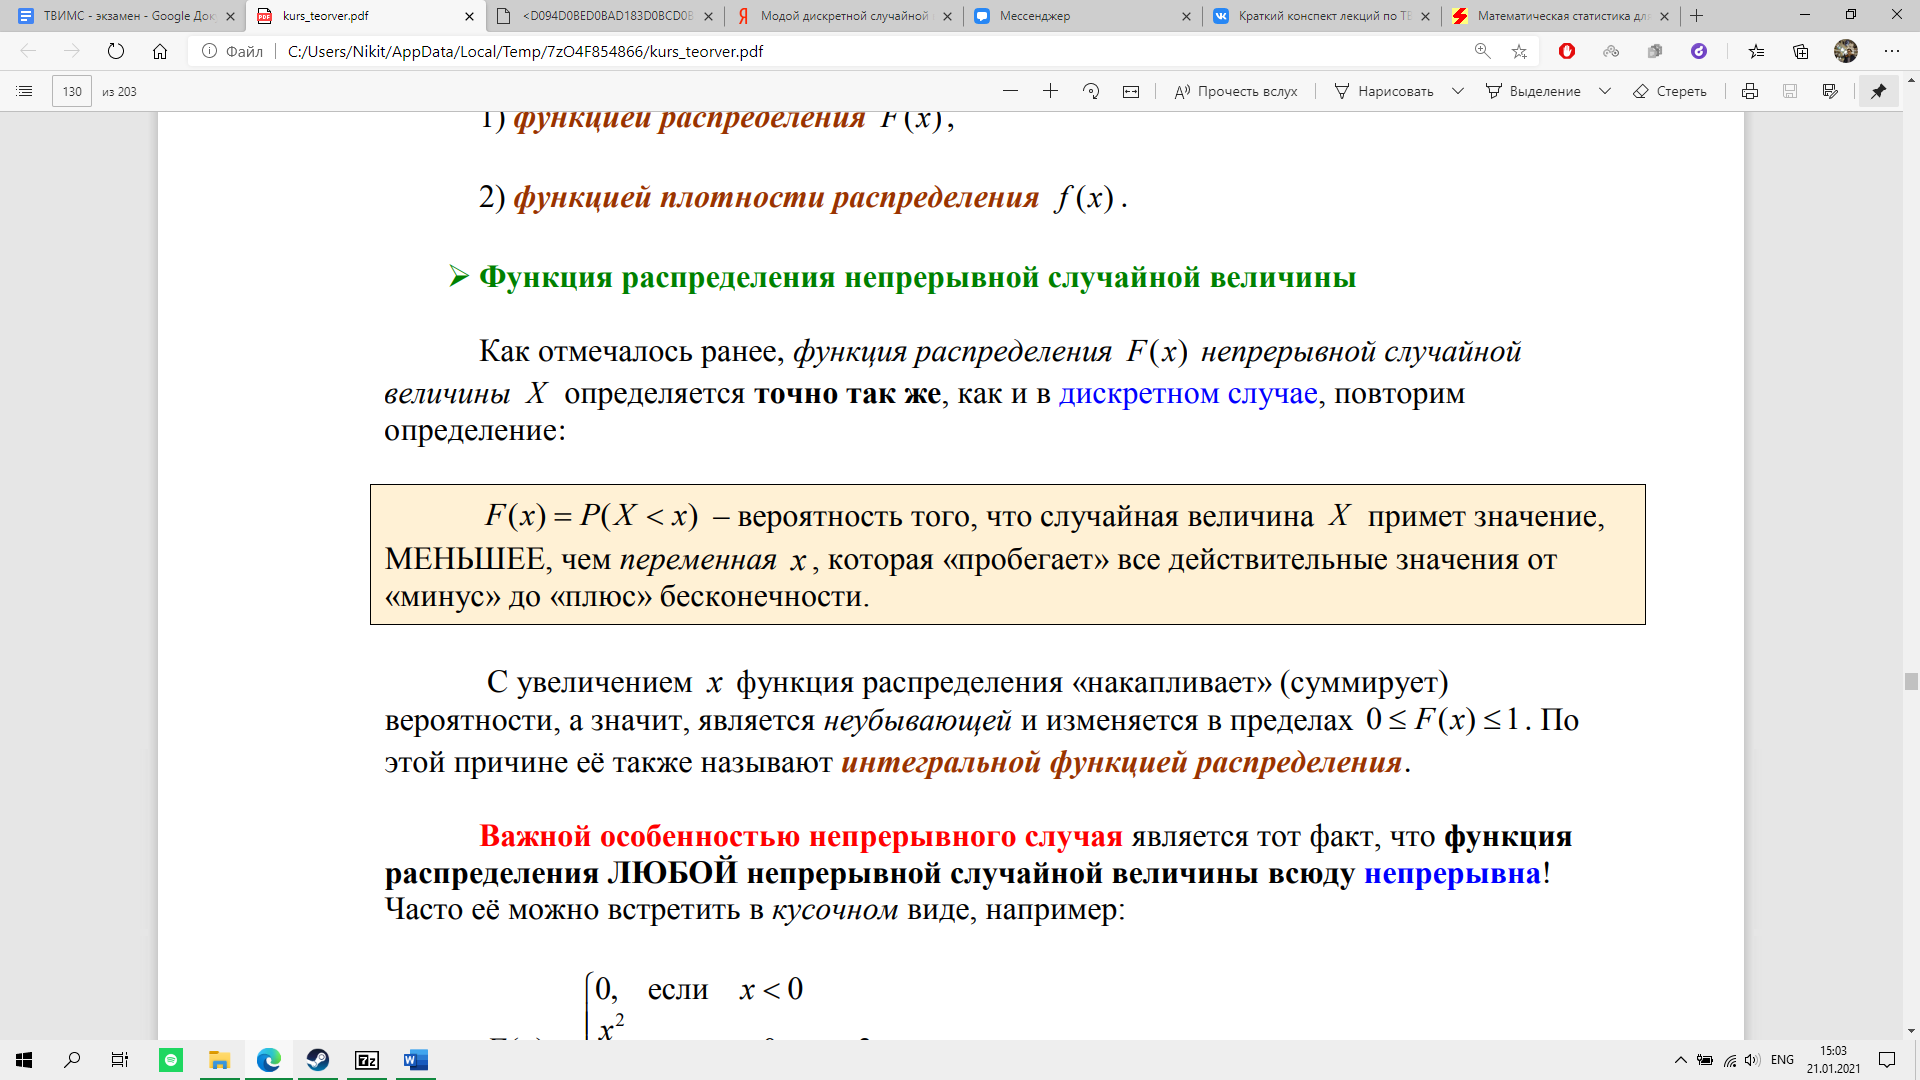Close the Мессенджер tab
The image size is (1920, 1080).
[x=1186, y=16]
